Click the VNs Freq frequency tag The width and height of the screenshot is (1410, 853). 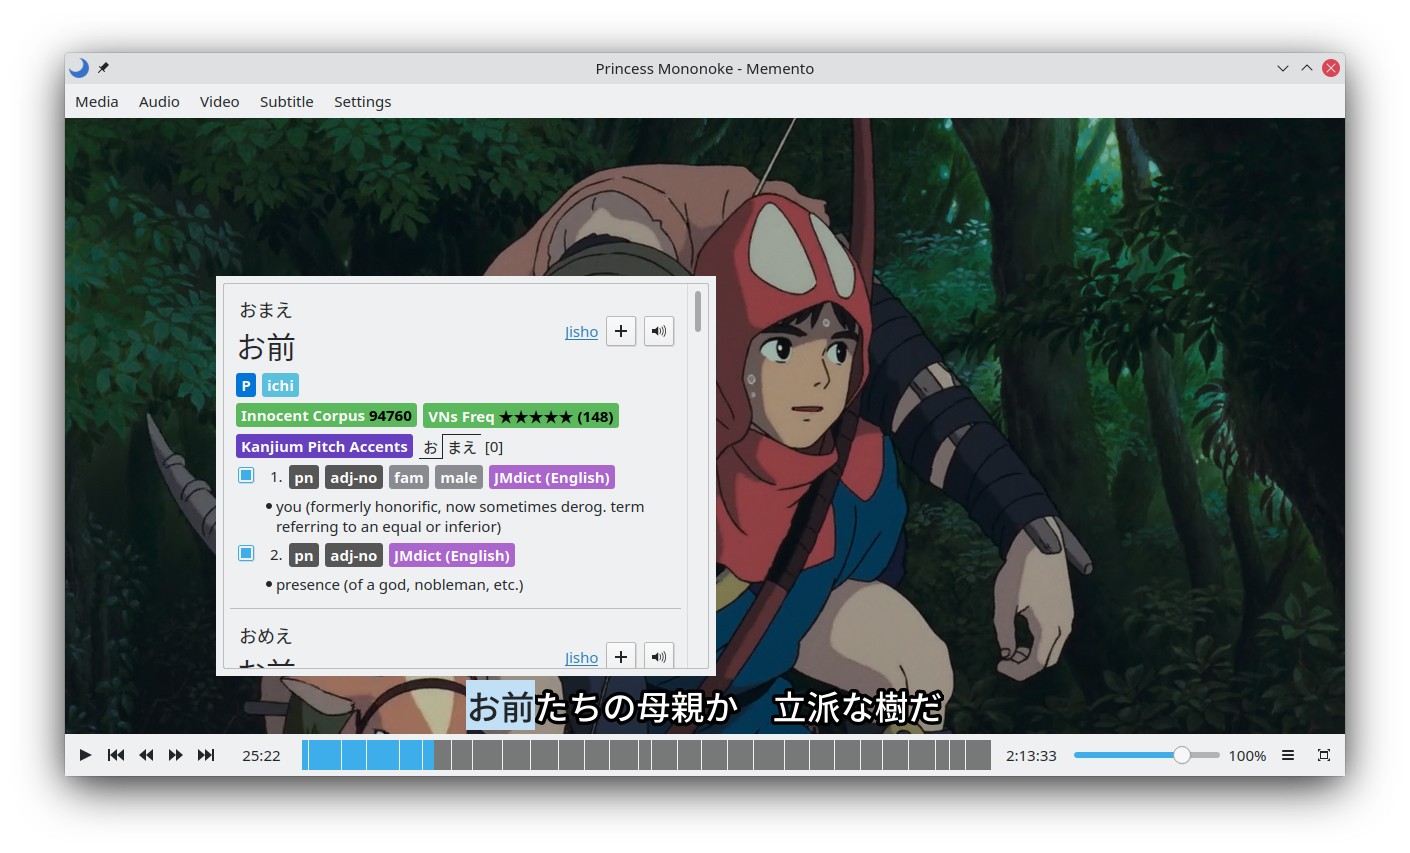tap(521, 416)
